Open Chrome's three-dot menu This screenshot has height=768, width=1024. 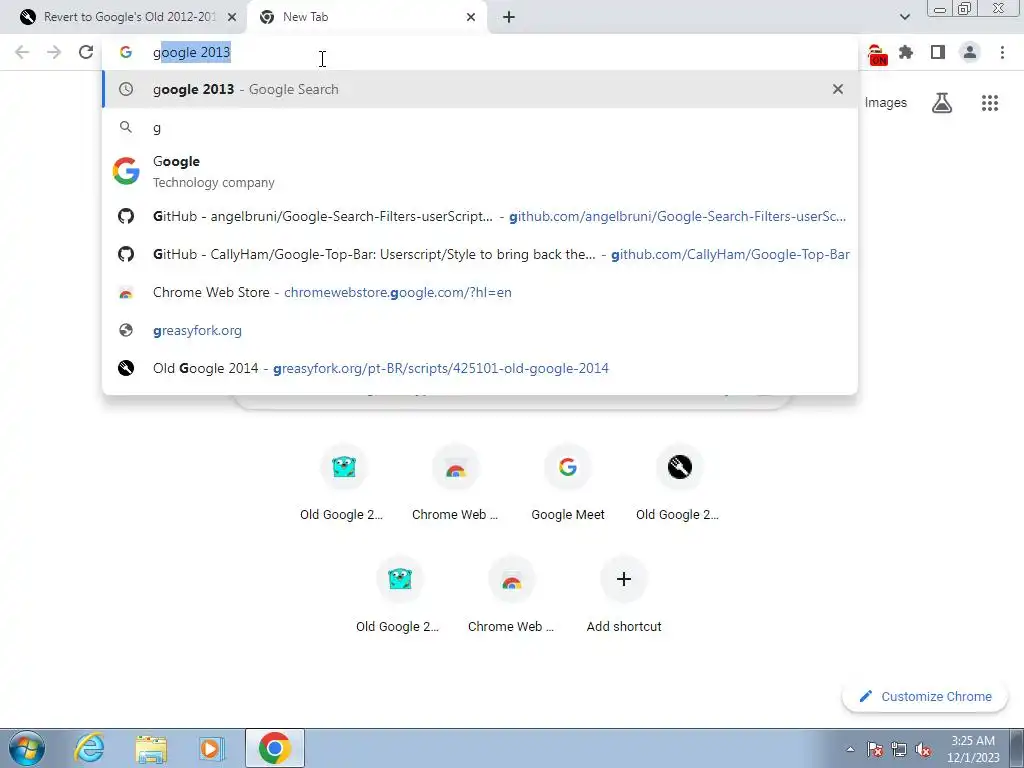coord(1002,52)
